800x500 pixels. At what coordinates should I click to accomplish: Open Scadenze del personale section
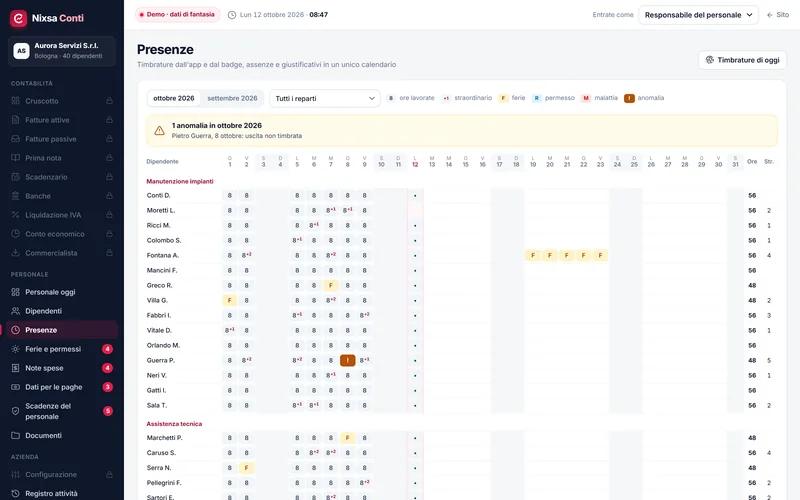62,411
